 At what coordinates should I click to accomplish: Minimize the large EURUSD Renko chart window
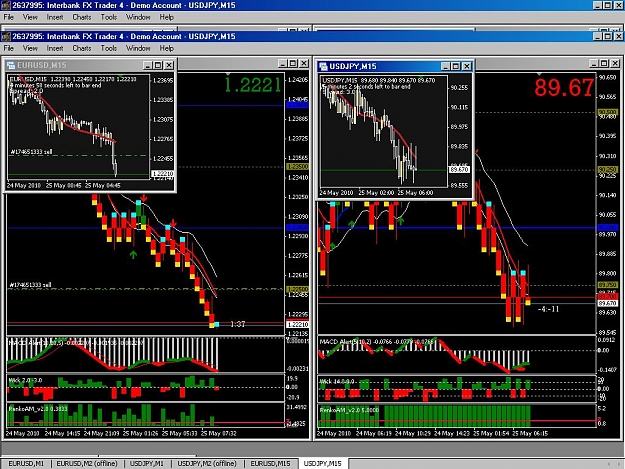click(x=283, y=63)
